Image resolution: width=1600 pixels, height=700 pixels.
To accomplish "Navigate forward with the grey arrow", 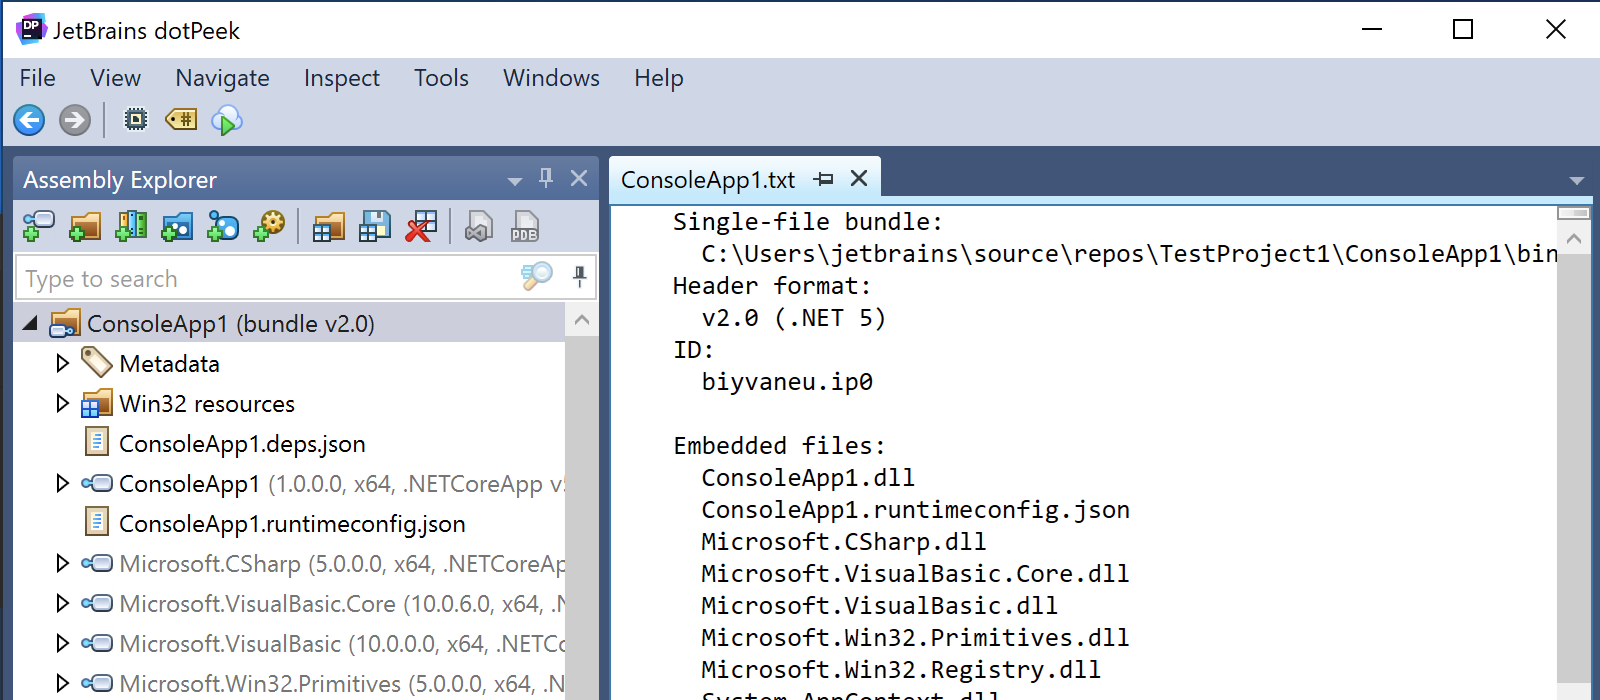I will [x=75, y=120].
